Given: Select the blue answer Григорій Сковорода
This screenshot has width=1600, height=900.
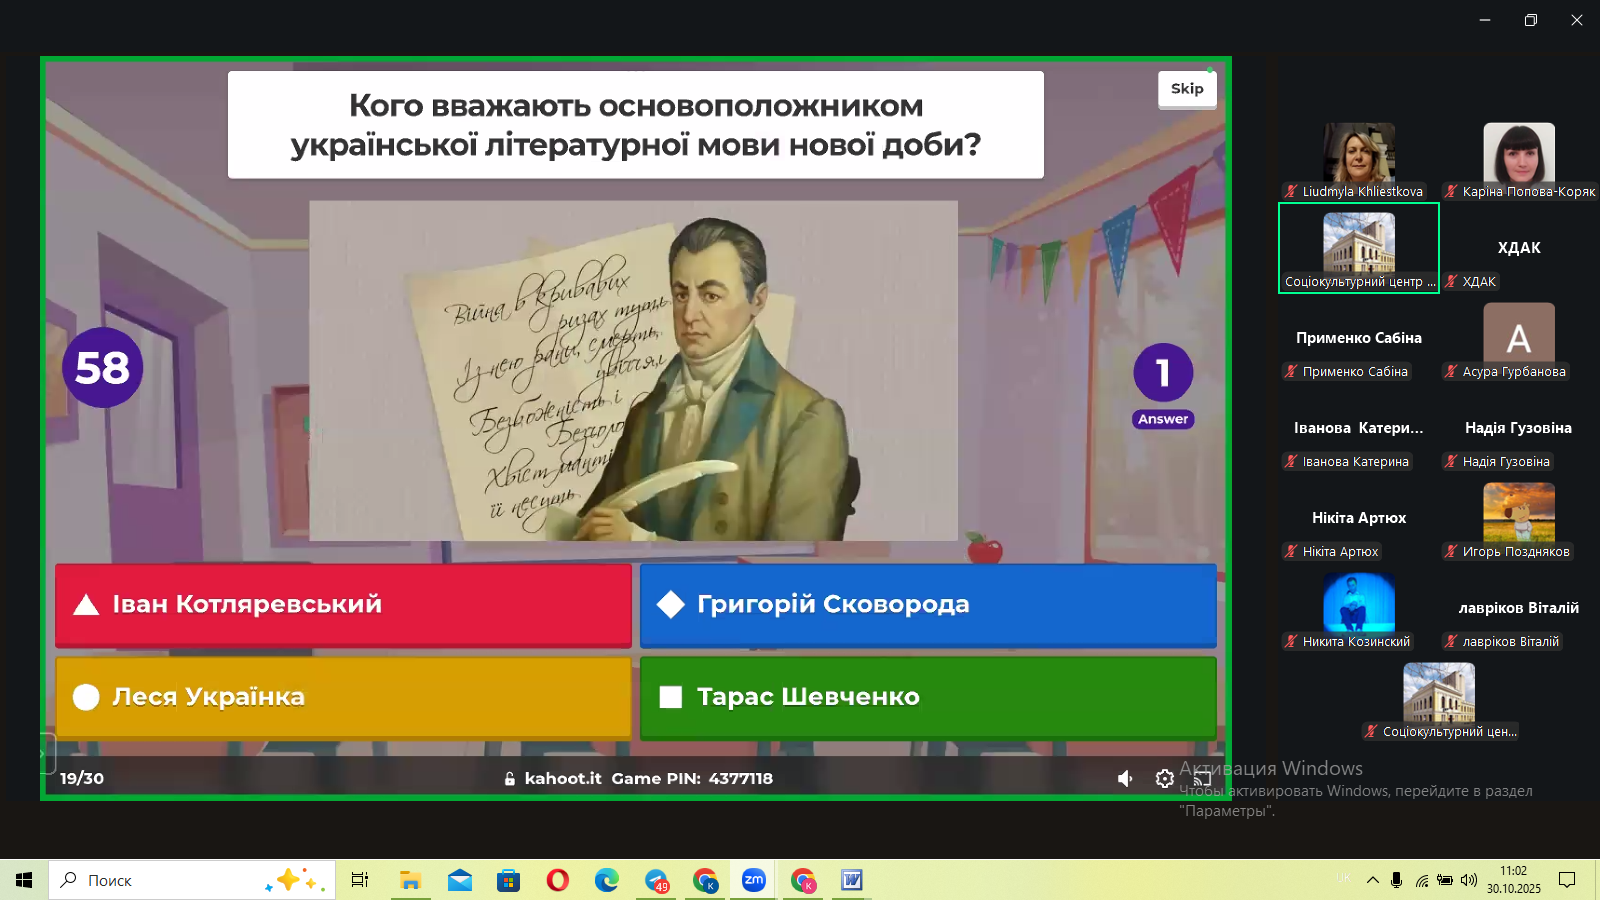Looking at the screenshot, I should coord(927,604).
